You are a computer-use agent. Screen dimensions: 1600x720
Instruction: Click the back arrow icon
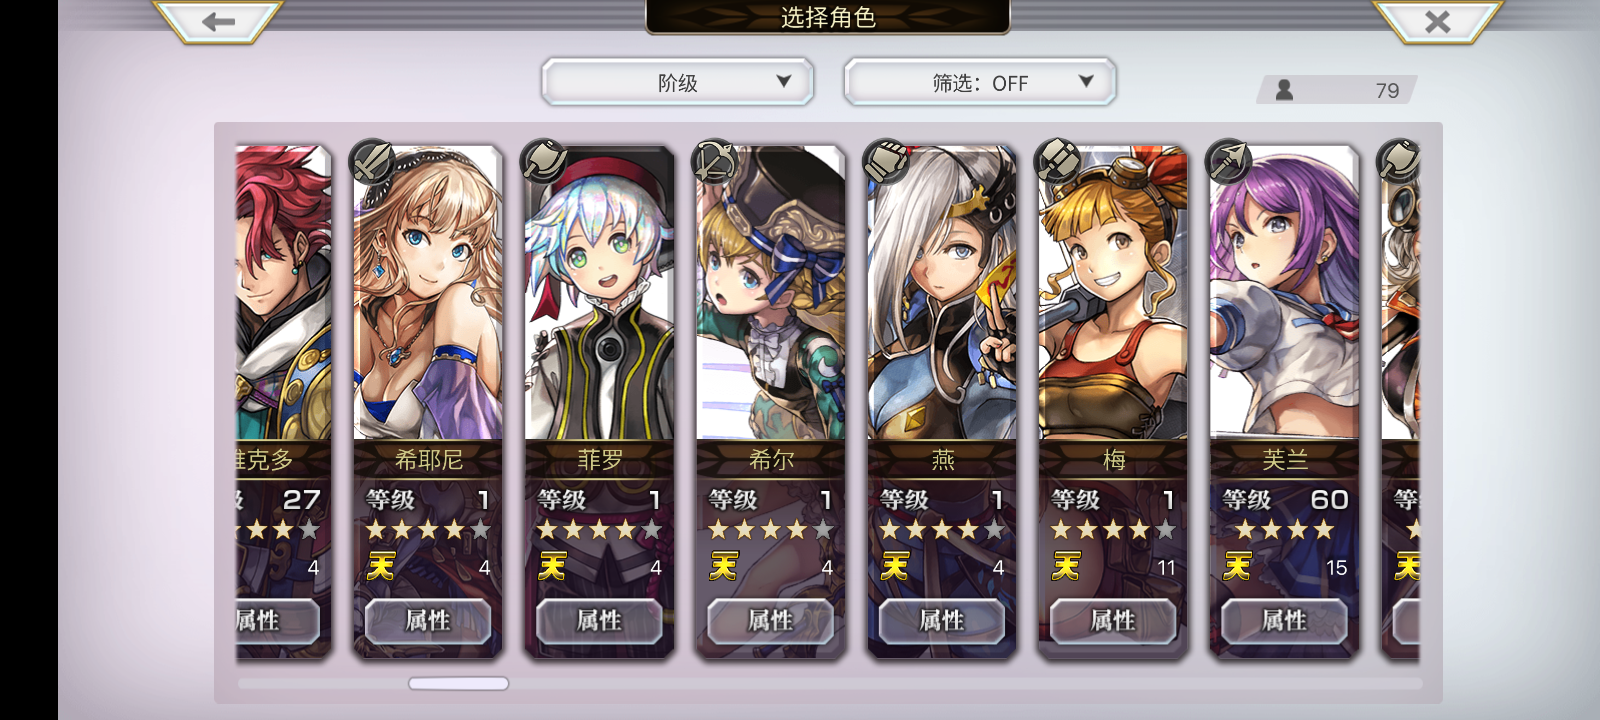[217, 22]
